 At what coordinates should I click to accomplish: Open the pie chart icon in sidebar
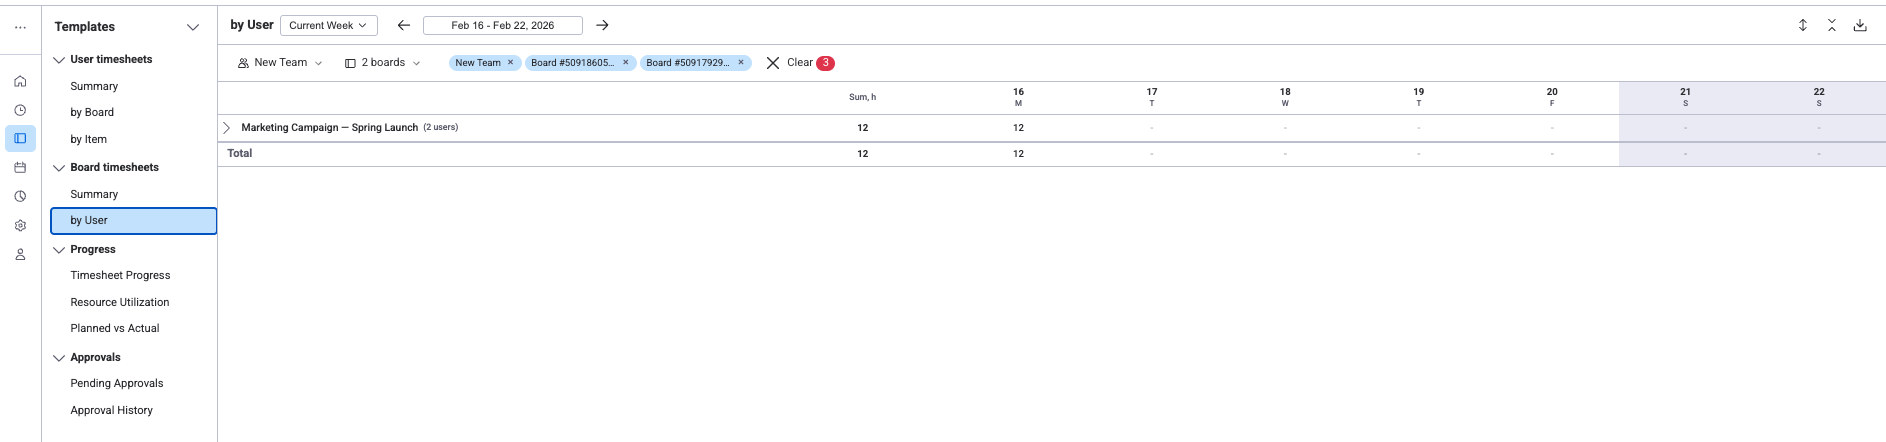click(20, 196)
